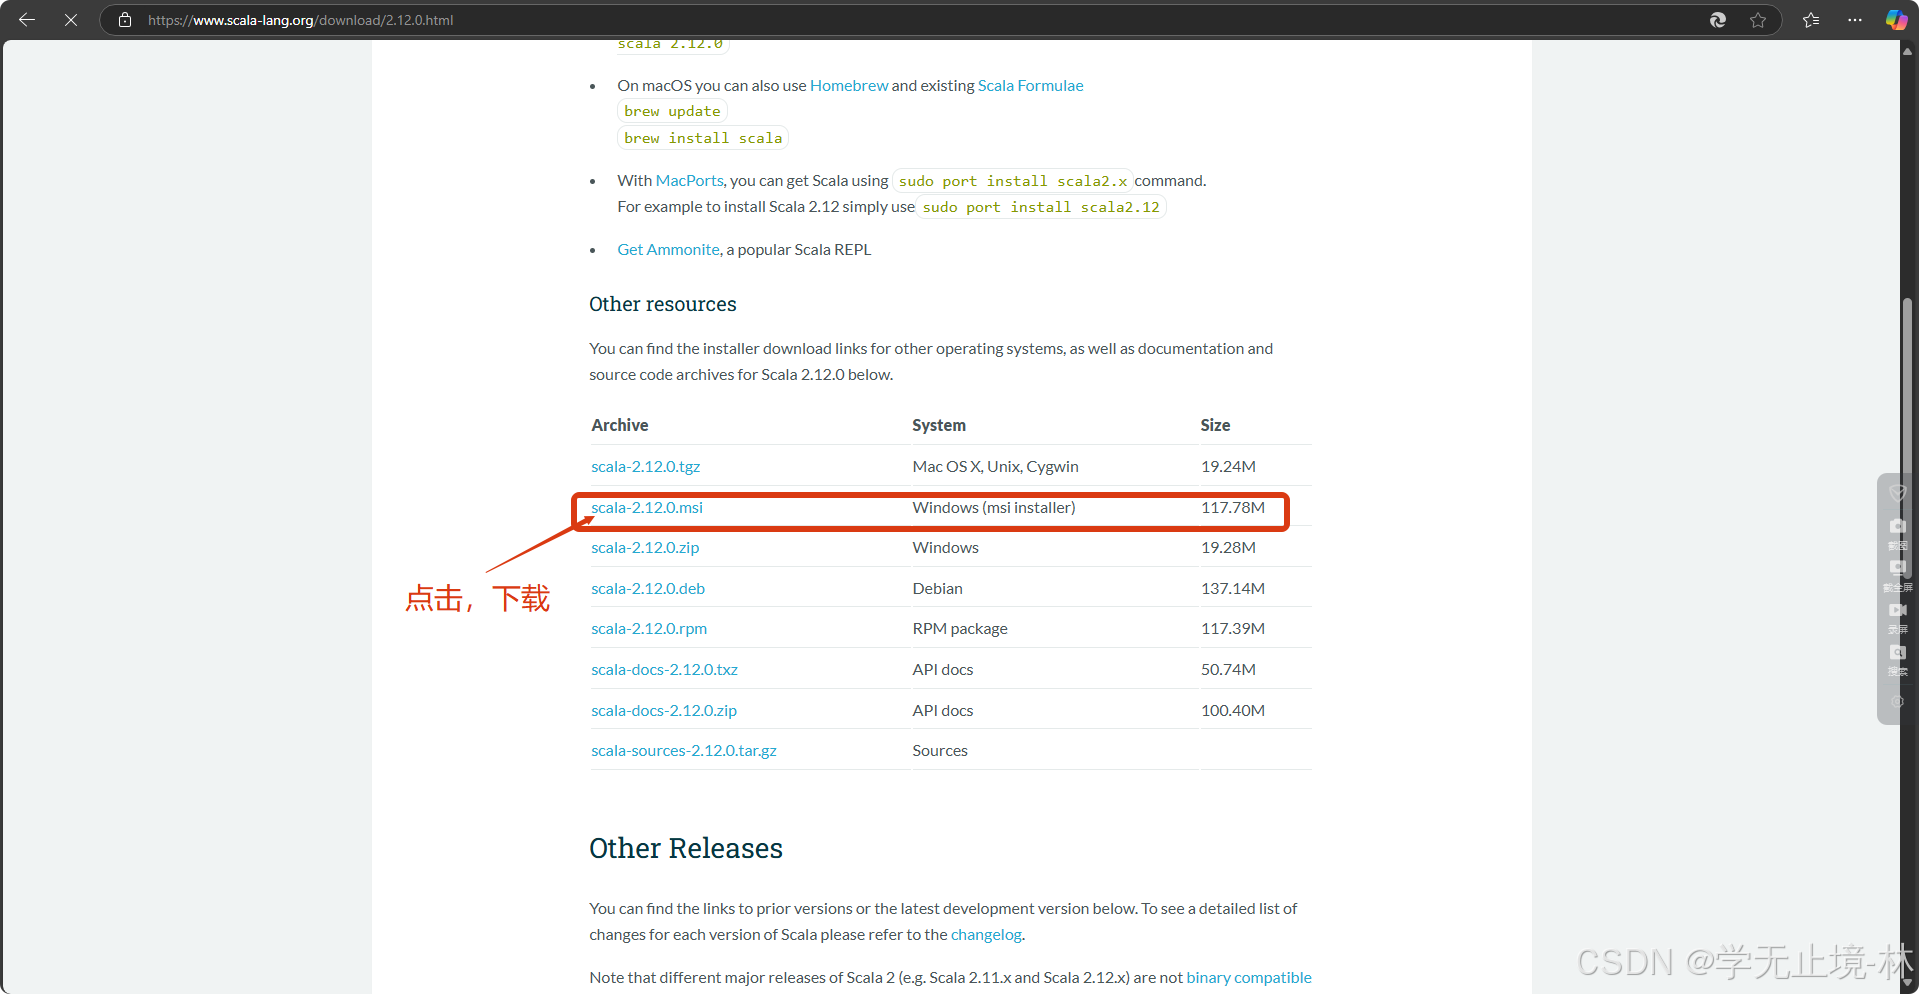Click the '117.39M' size cell

(1233, 629)
